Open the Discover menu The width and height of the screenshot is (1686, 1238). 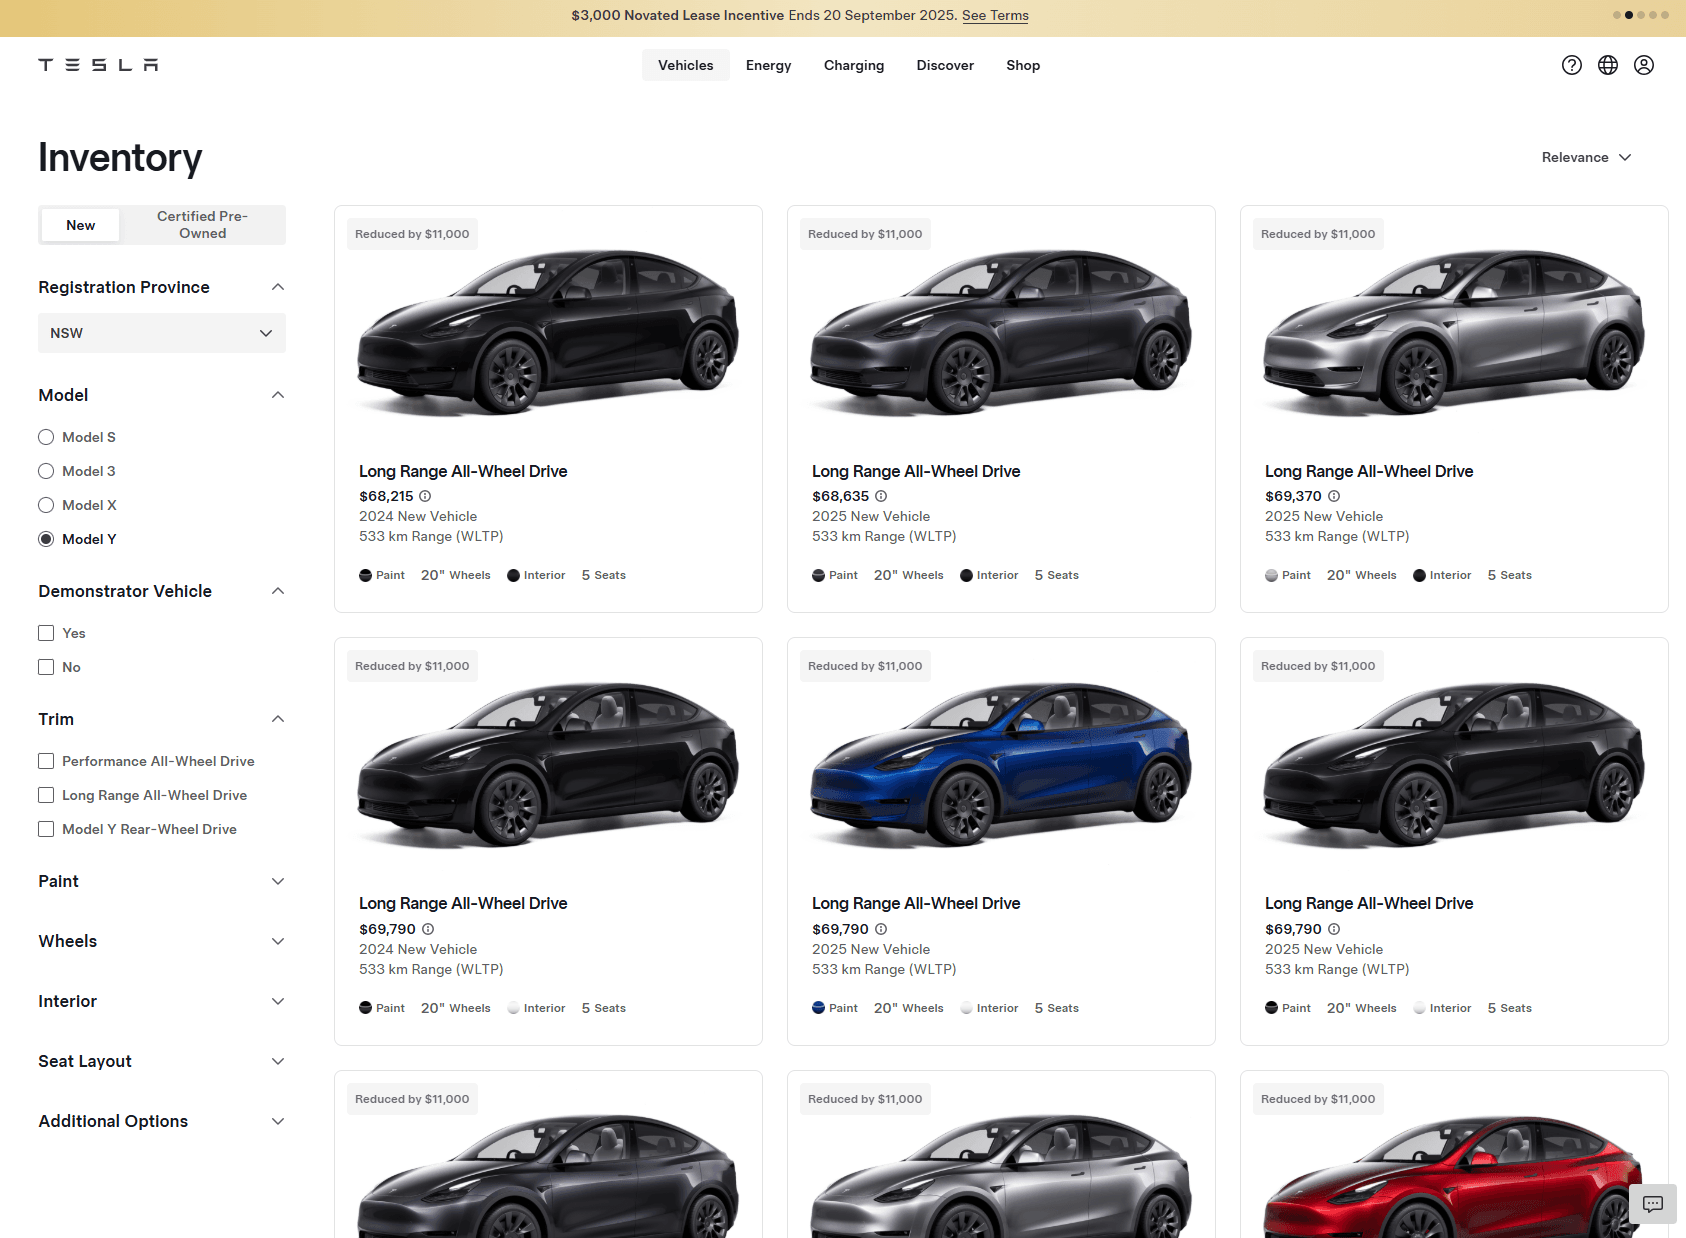click(x=945, y=65)
